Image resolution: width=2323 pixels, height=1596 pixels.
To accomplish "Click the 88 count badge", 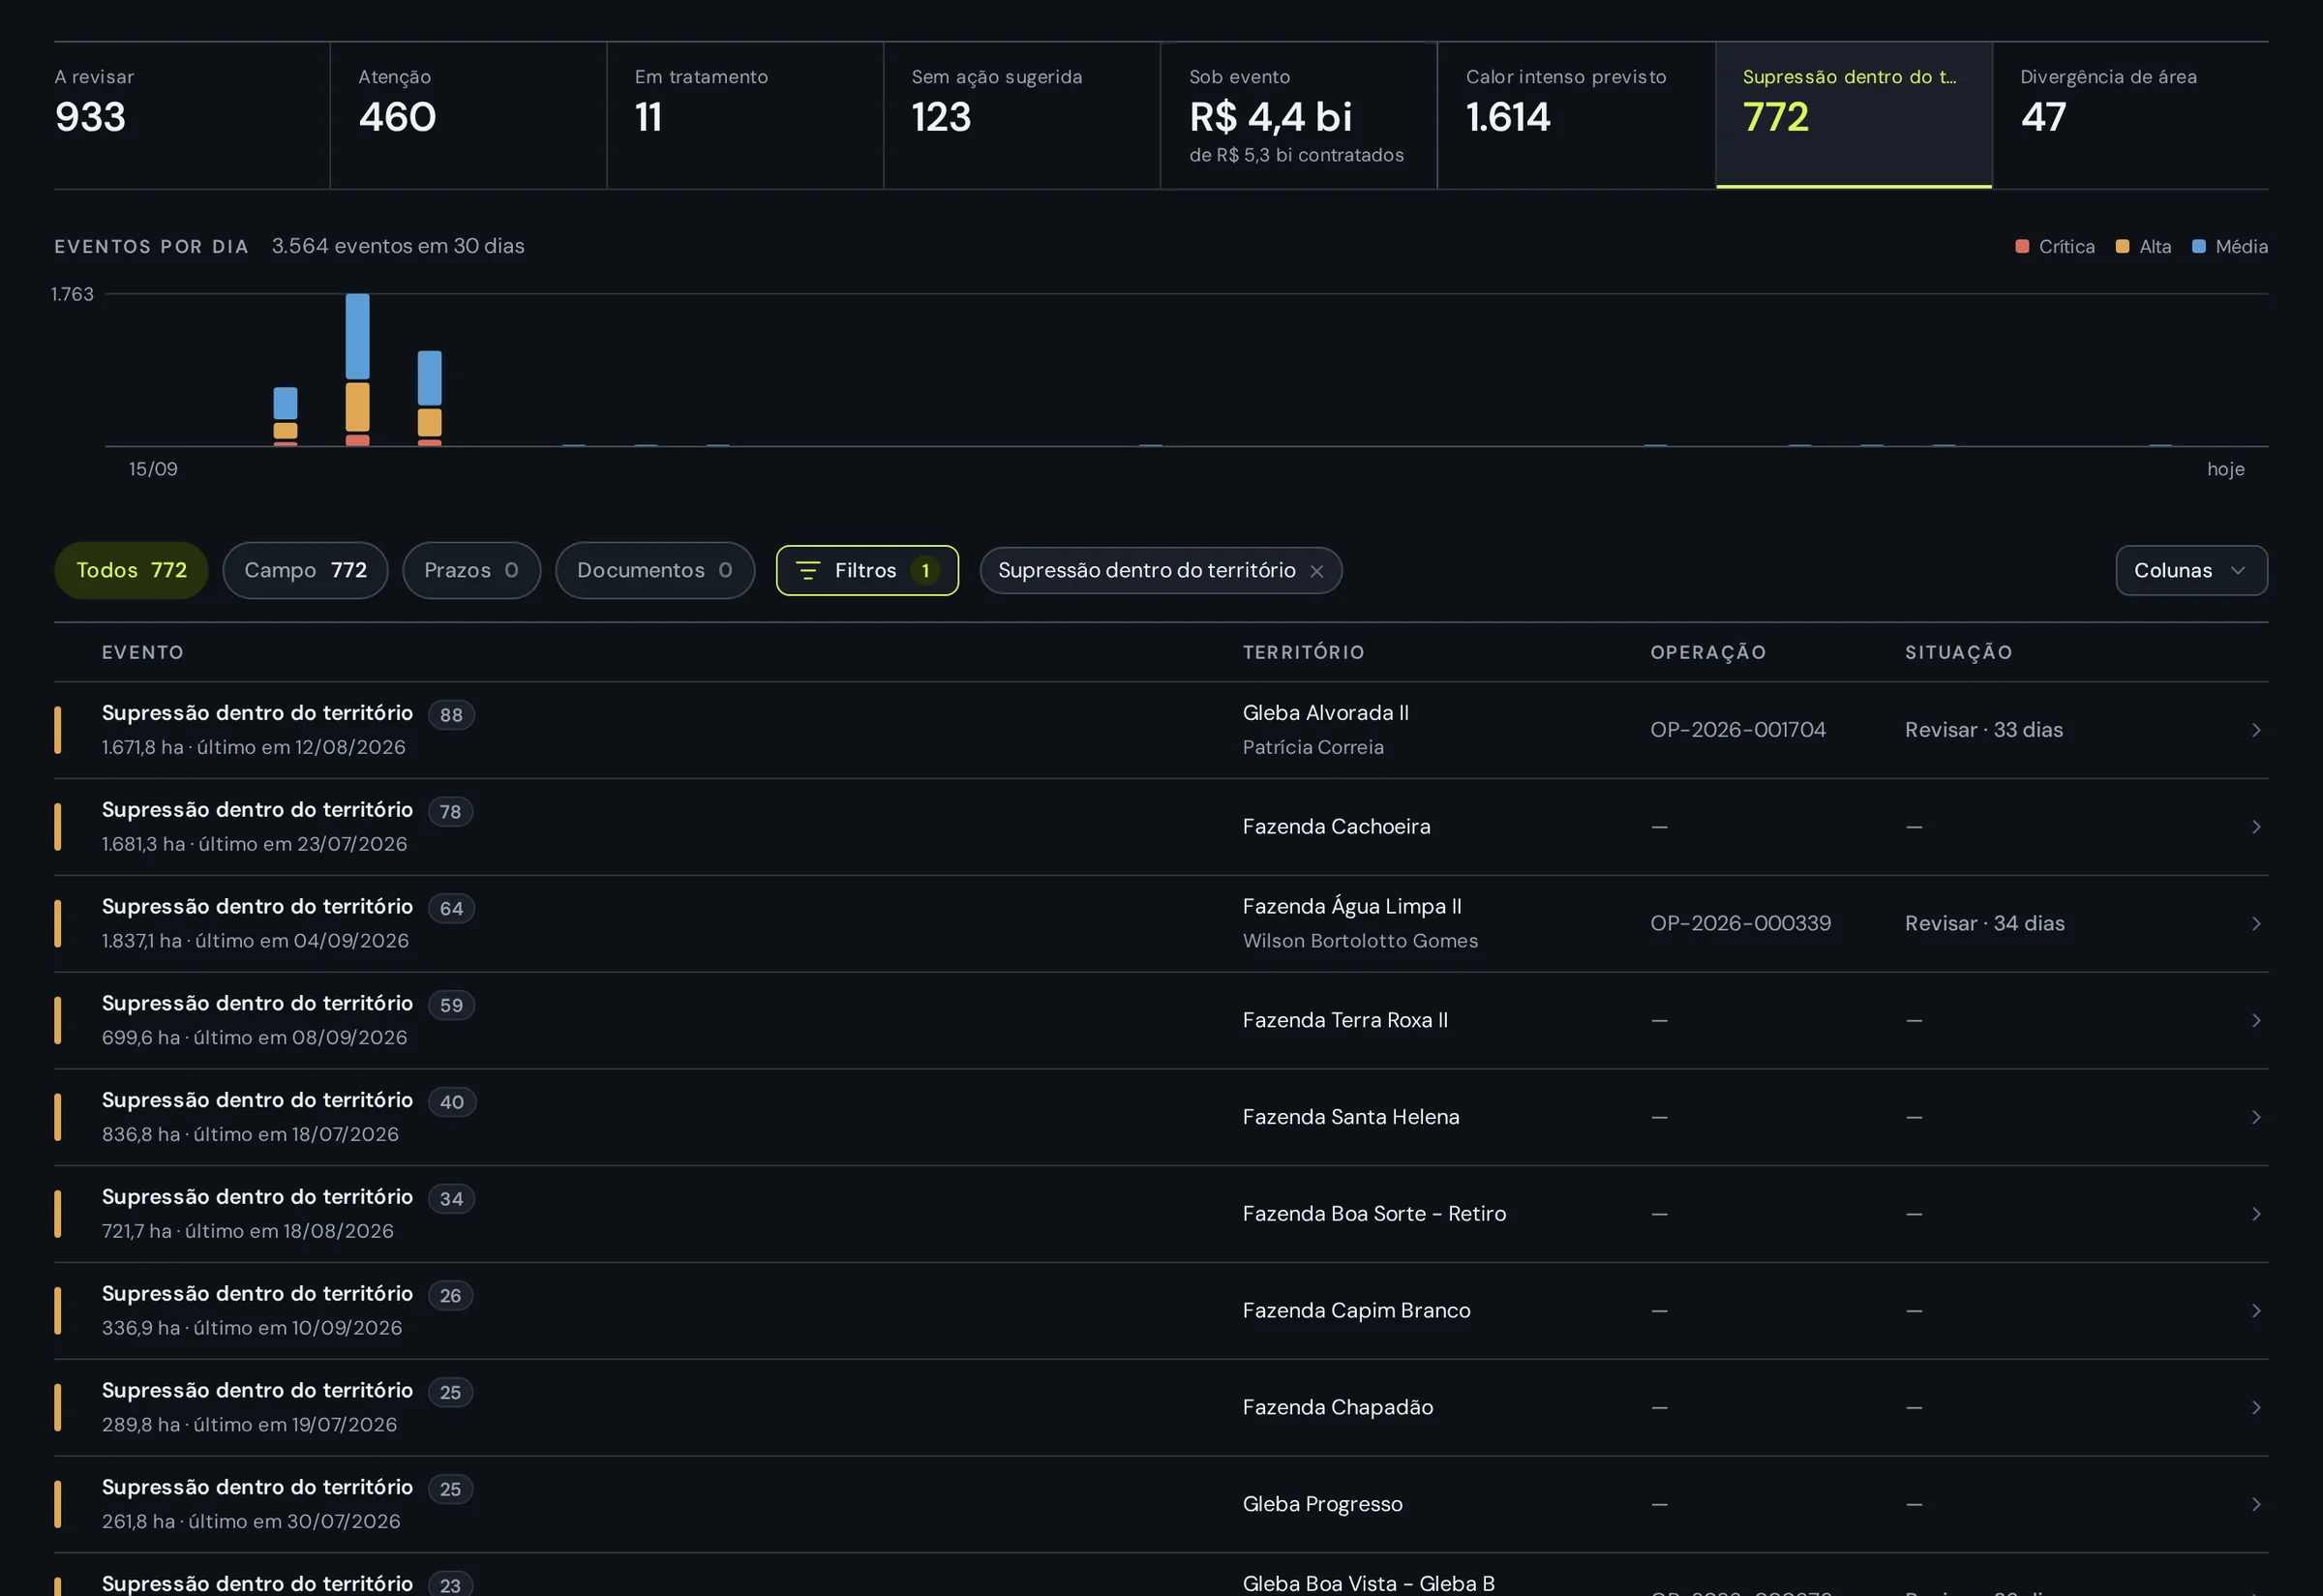I will [451, 715].
